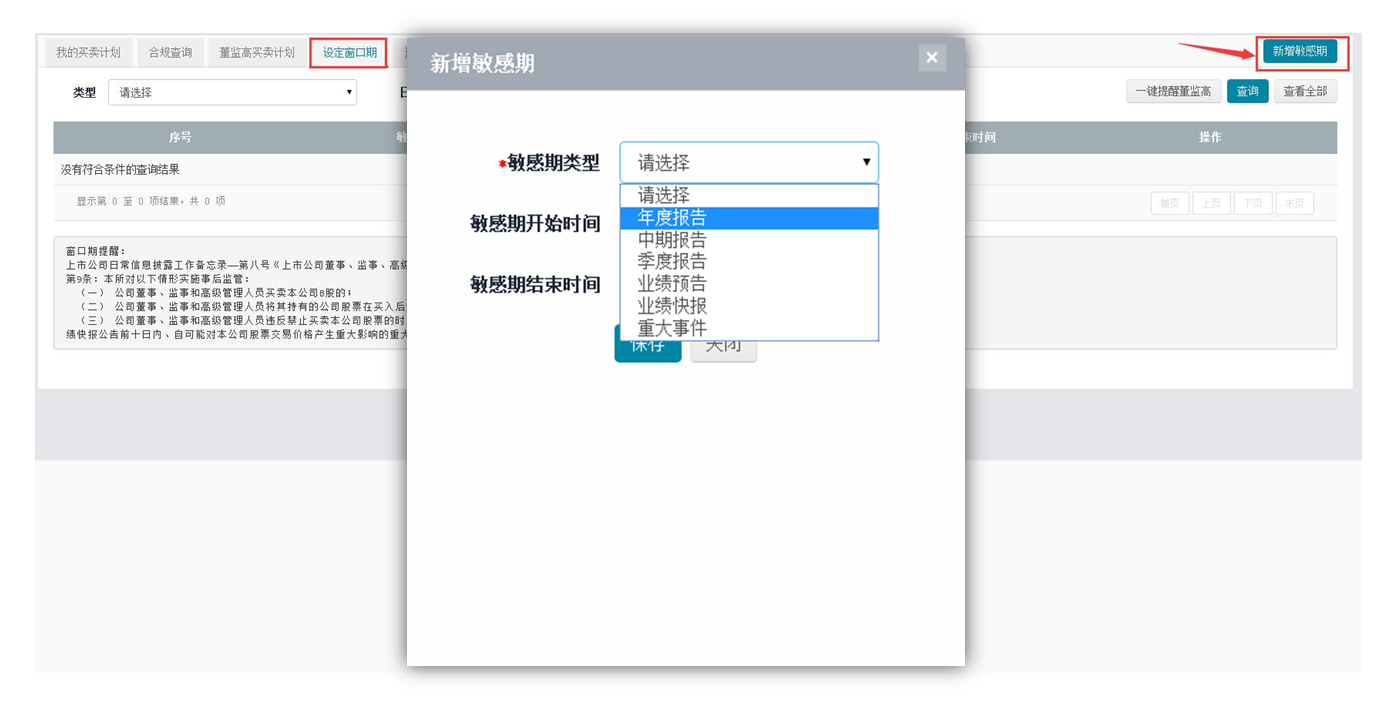Go to 董监高买卖计划 tab

pyautogui.click(x=257, y=53)
